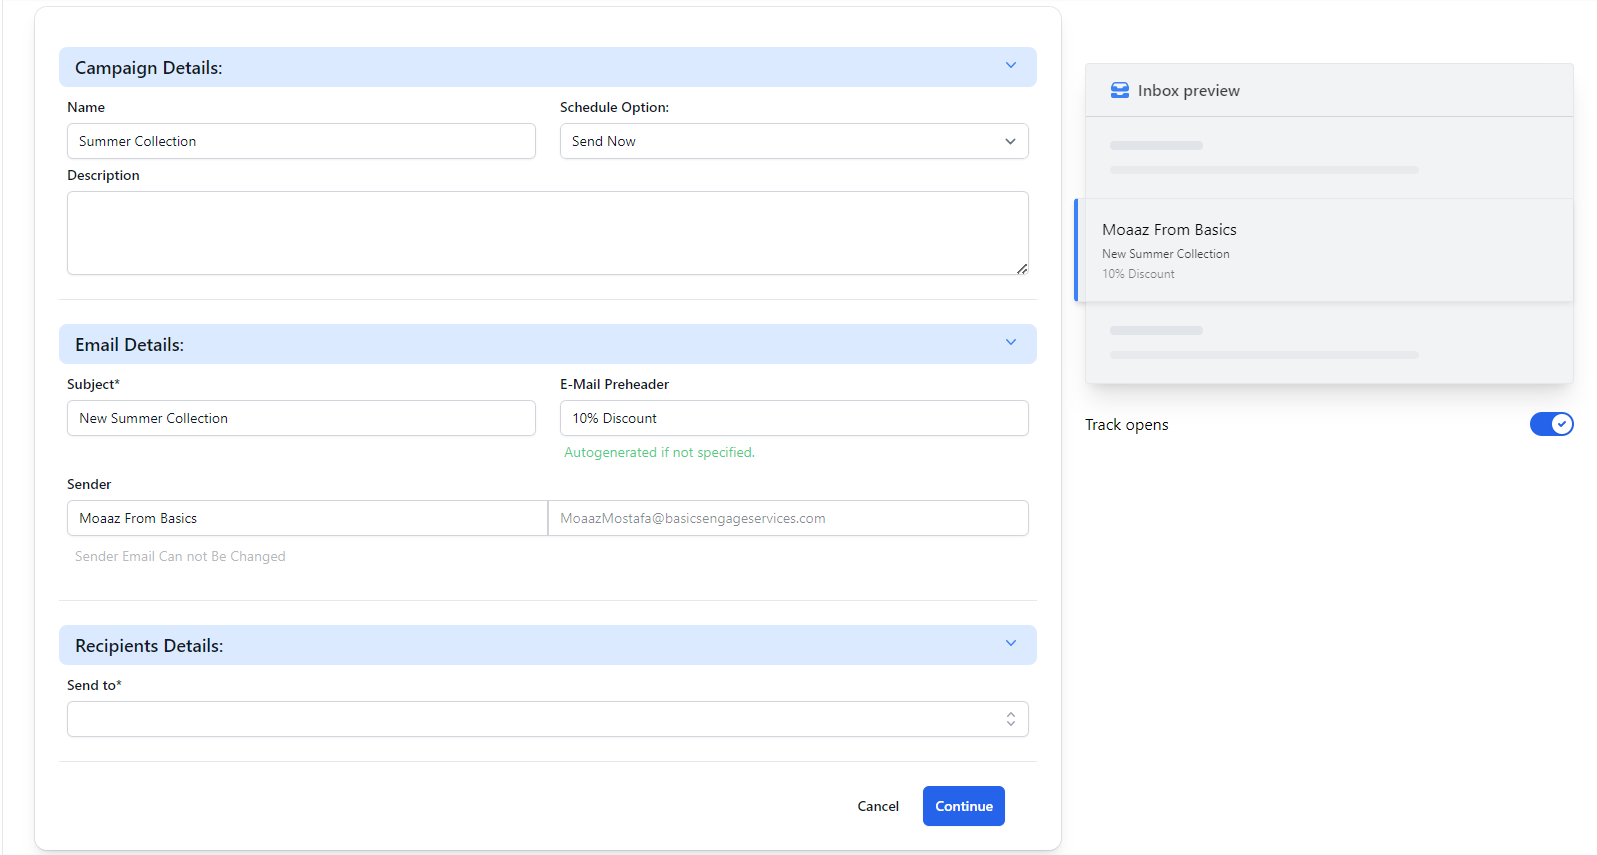
Task: Click the 'E-Mail Preheader' label
Action: [614, 384]
